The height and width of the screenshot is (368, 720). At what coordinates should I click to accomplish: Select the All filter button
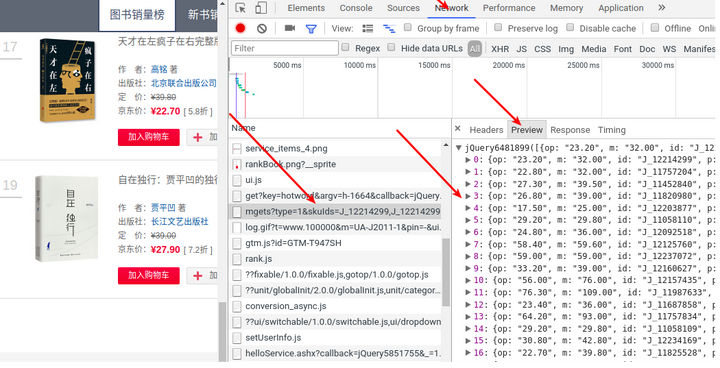(475, 49)
